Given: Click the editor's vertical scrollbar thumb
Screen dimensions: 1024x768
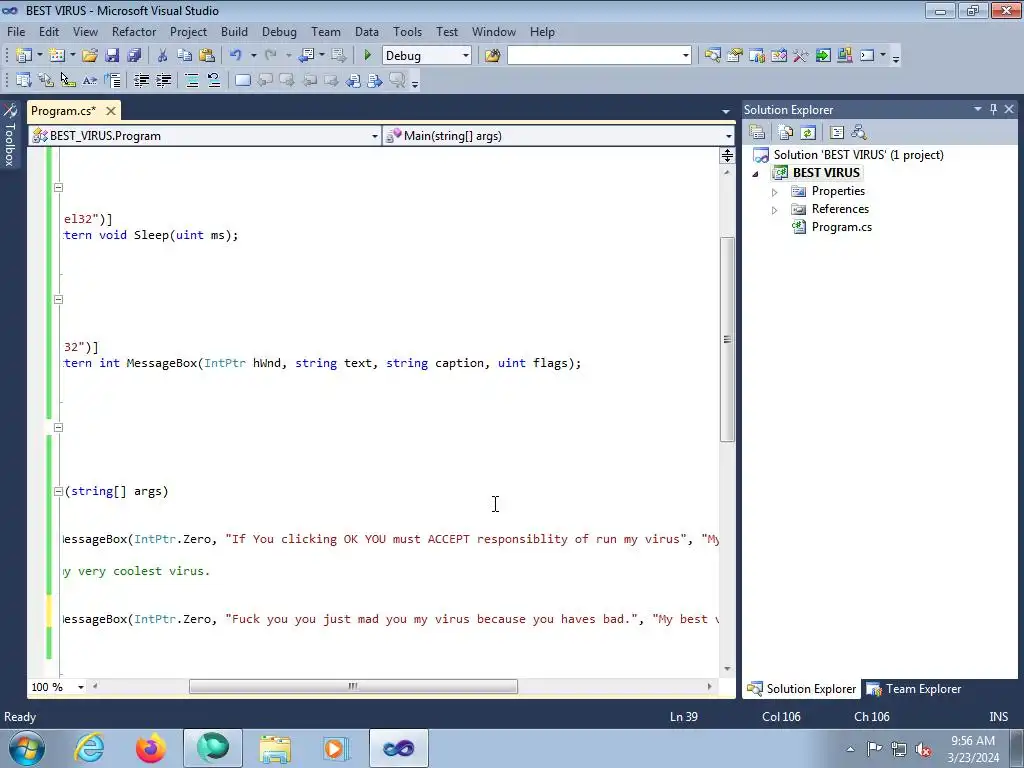Looking at the screenshot, I should pyautogui.click(x=727, y=340).
